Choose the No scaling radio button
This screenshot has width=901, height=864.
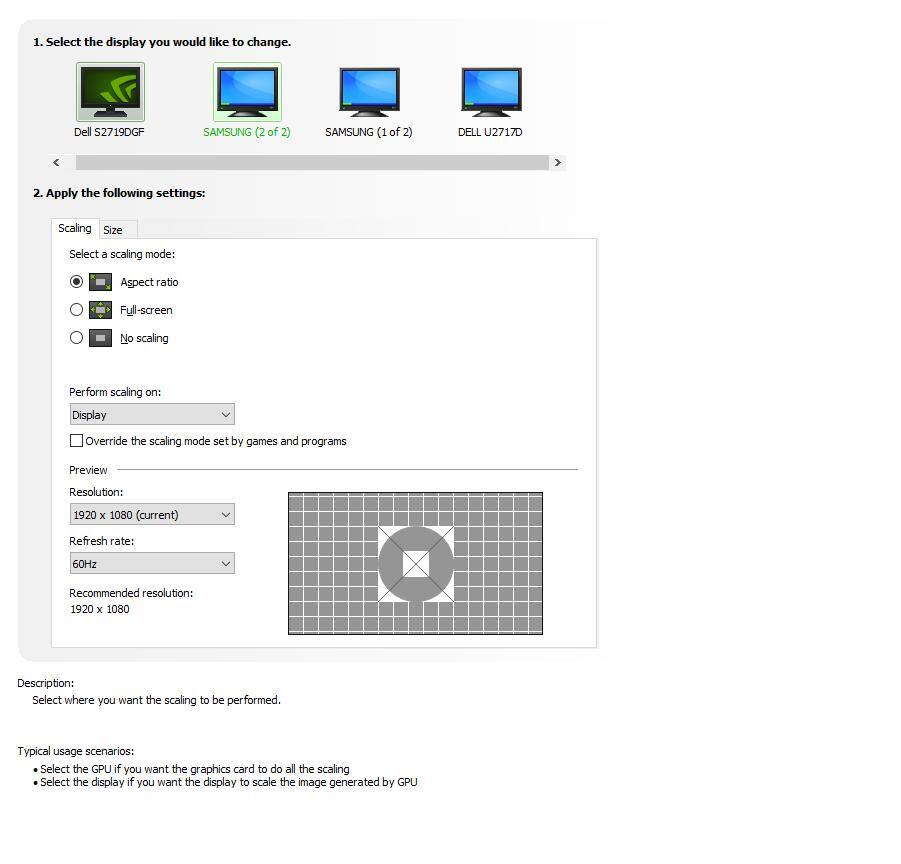(77, 338)
